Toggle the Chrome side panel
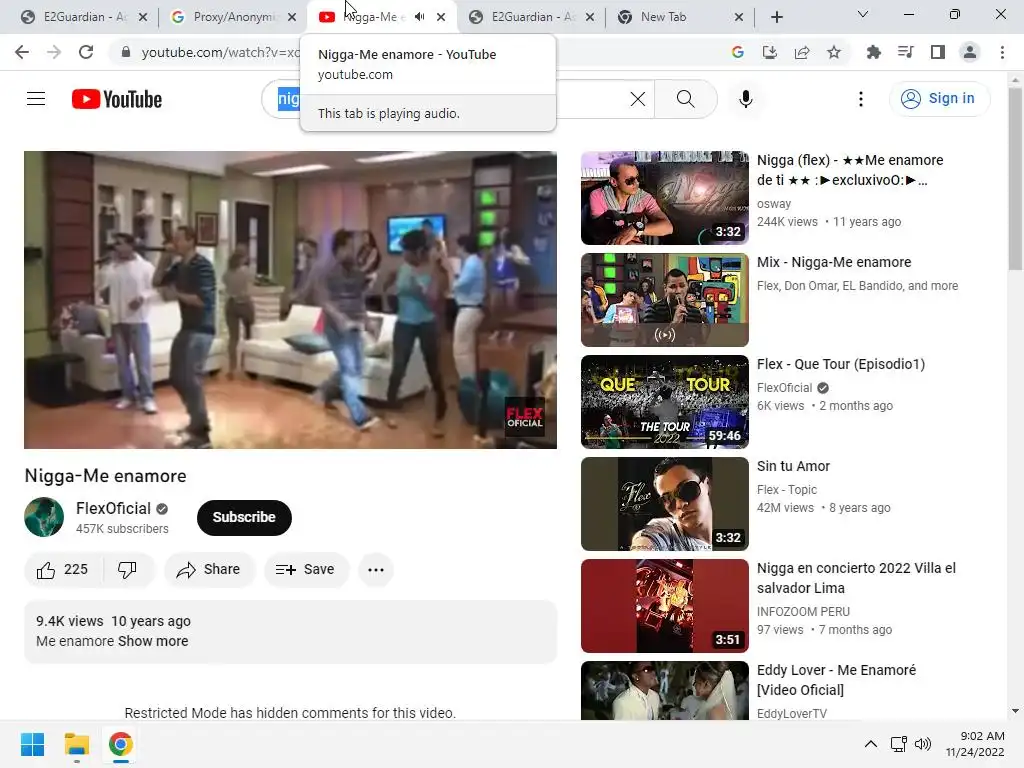This screenshot has width=1024, height=768. 938,52
